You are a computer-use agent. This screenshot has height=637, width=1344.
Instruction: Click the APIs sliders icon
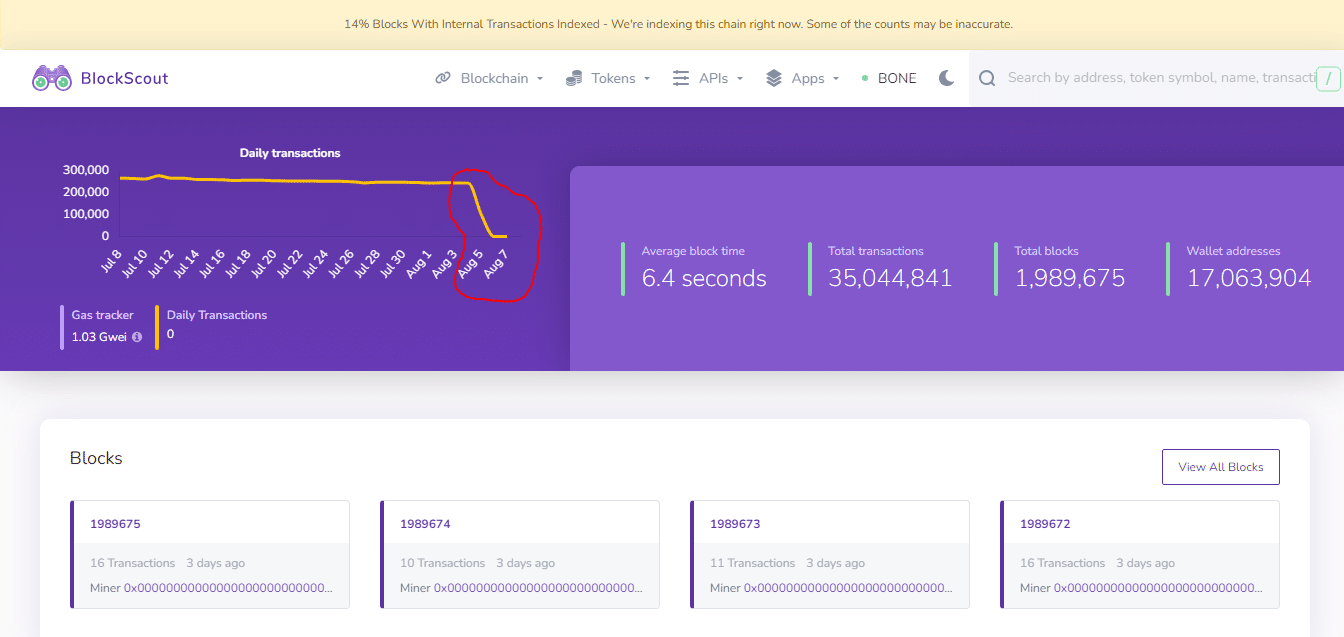681,78
